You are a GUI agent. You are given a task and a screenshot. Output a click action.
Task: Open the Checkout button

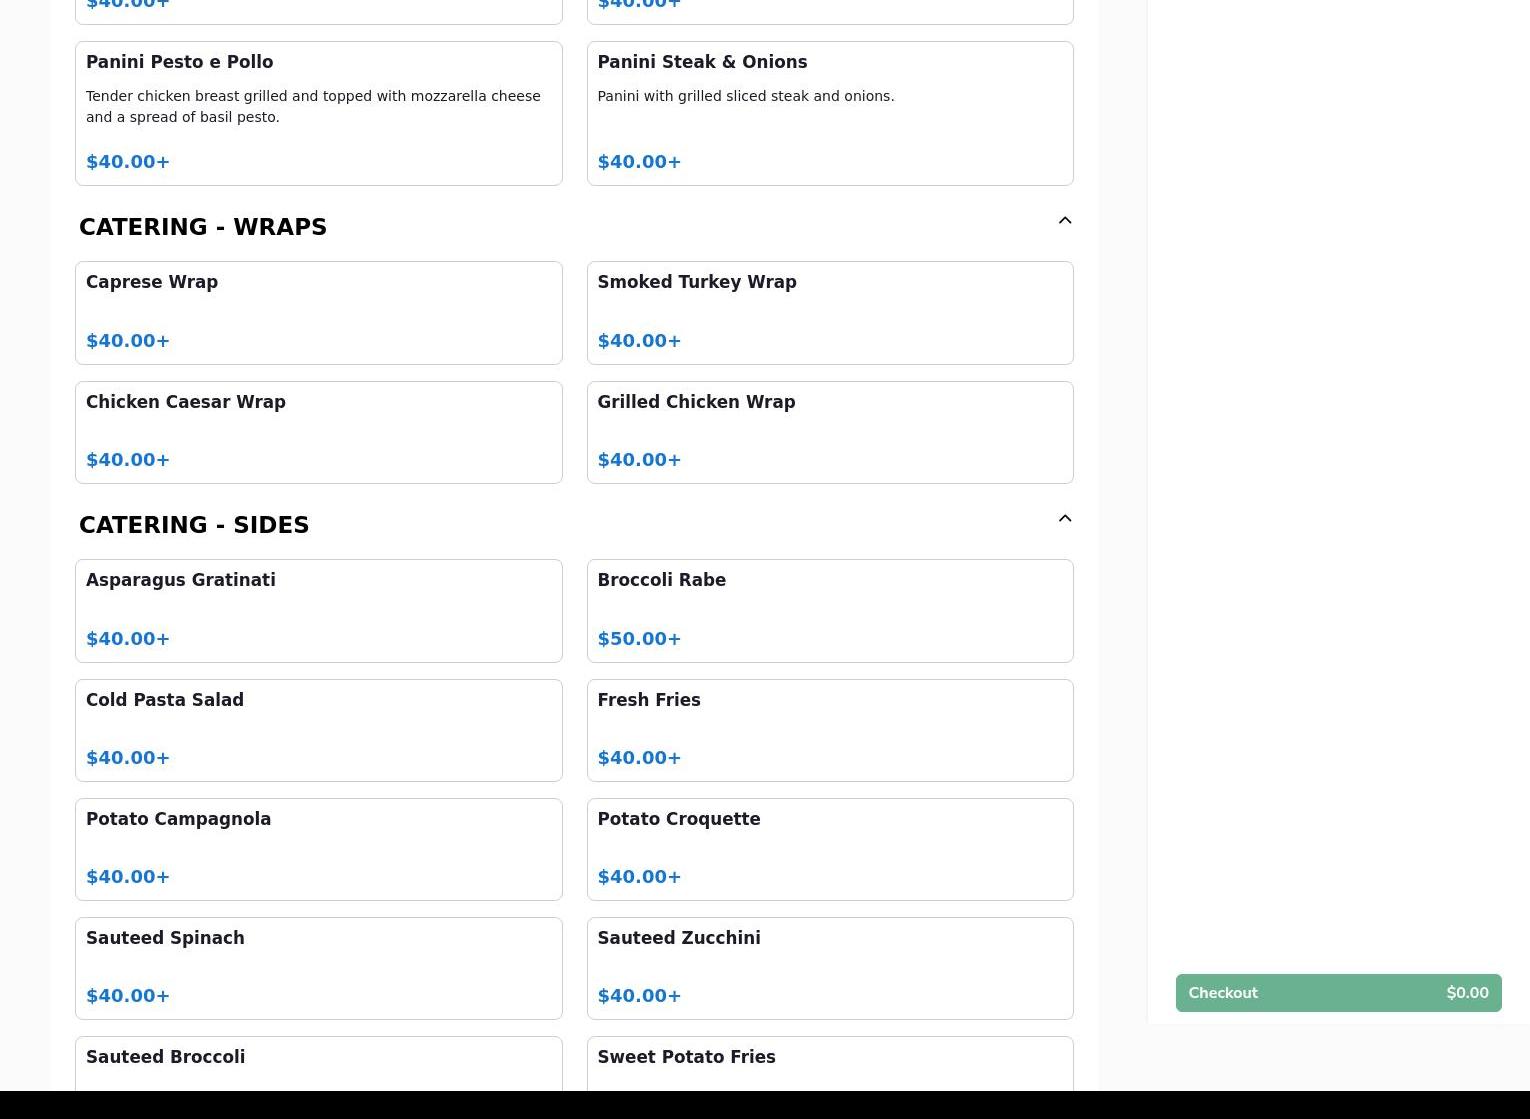[1338, 993]
